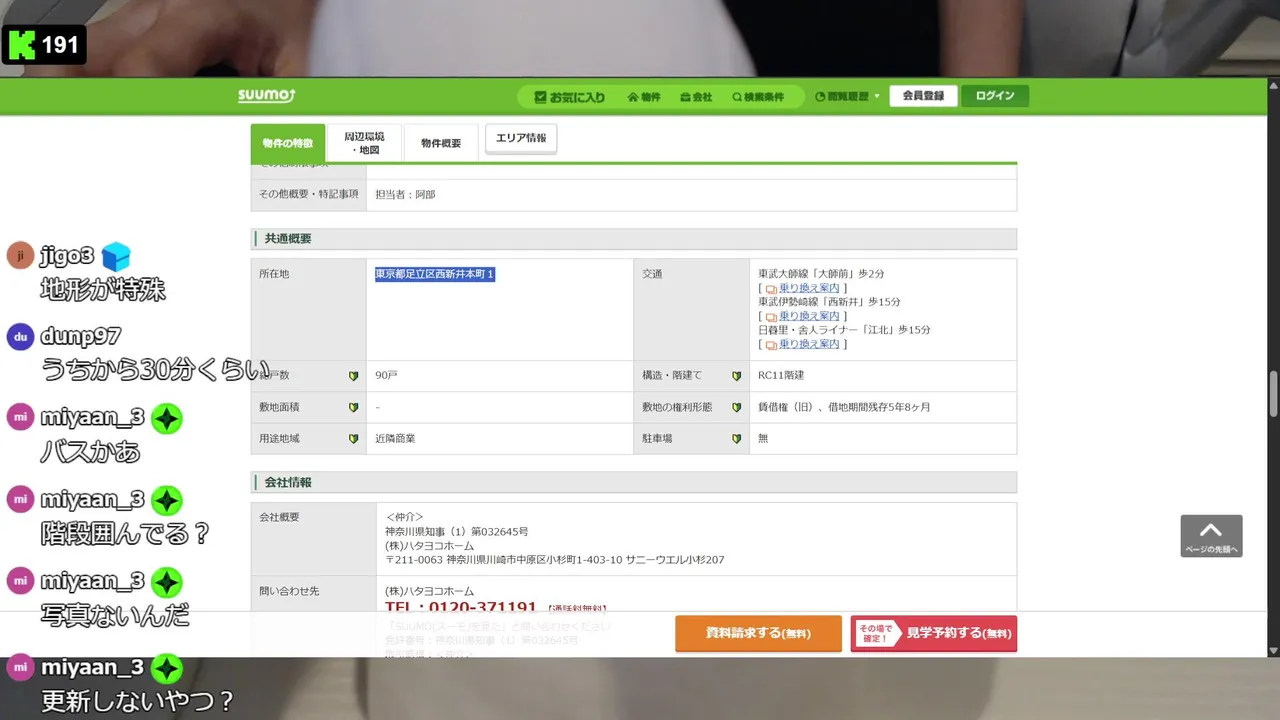This screenshot has width=1280, height=720.
Task: Click the 共通概要 section heading
Action: click(x=288, y=239)
